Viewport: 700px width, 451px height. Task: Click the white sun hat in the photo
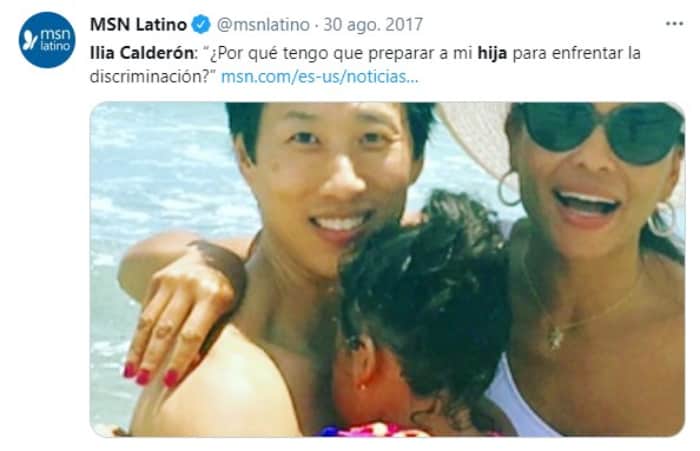coord(478,143)
